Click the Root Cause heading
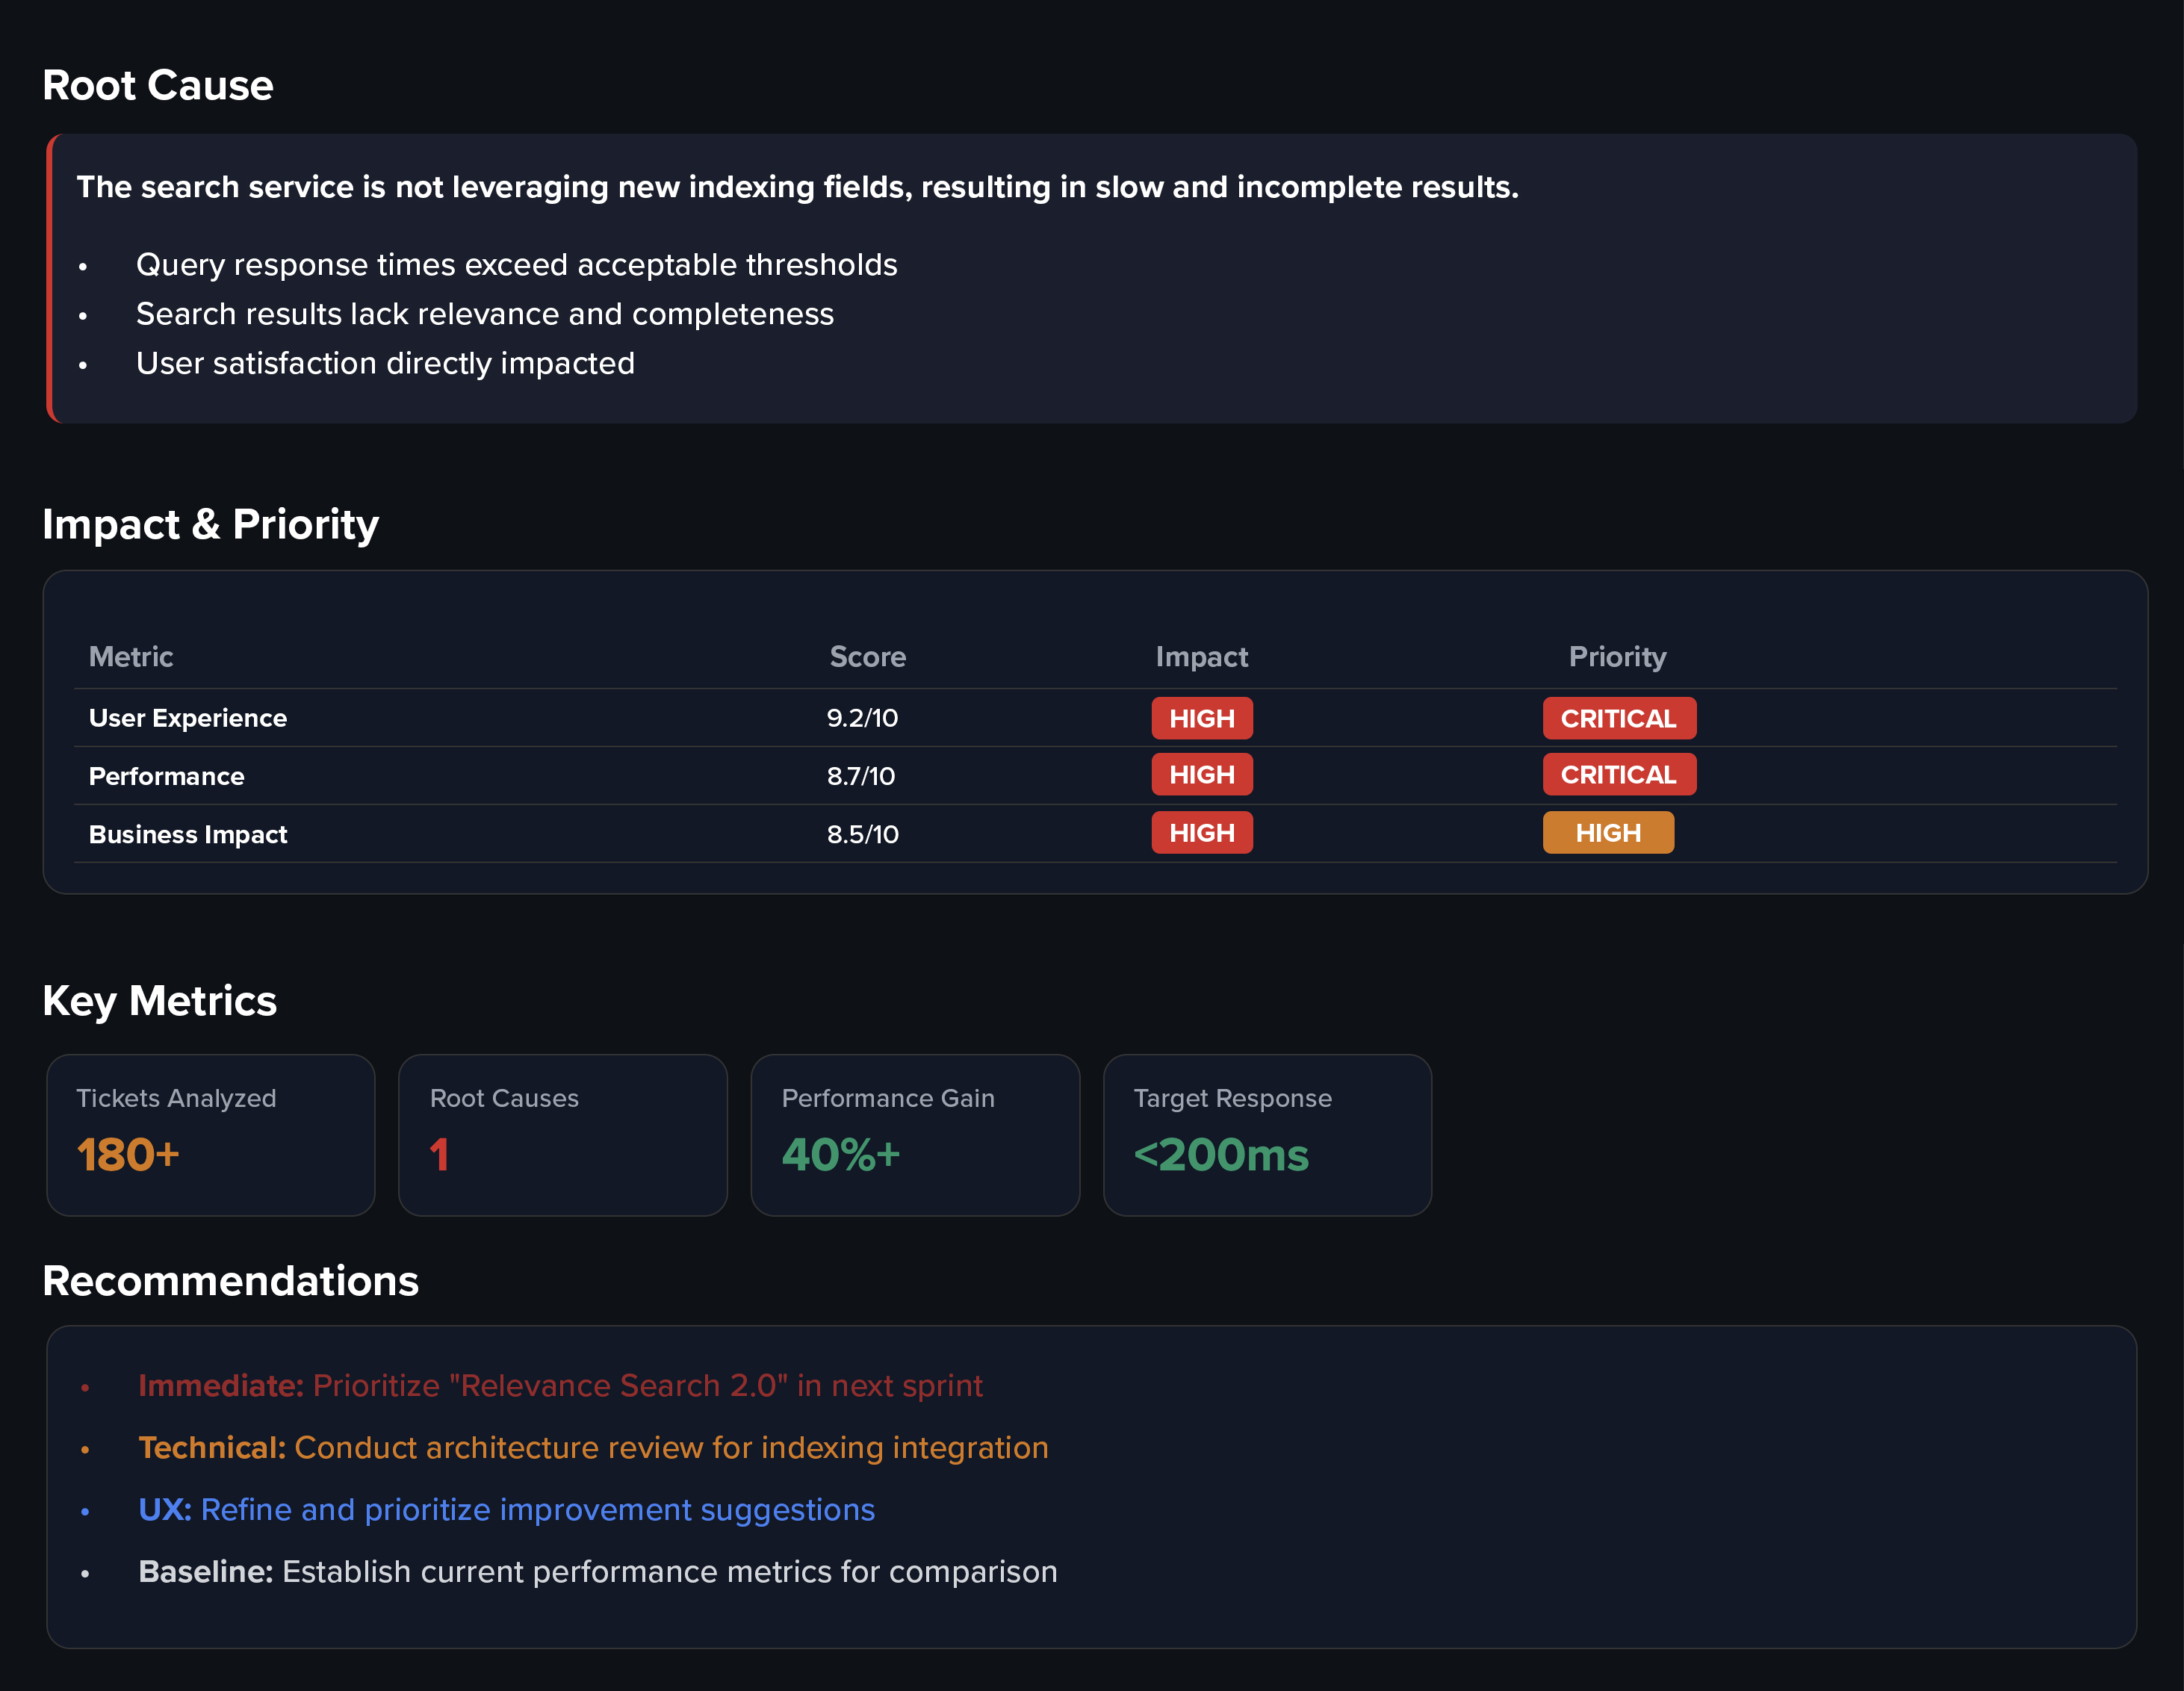2184x1691 pixels. (158, 86)
